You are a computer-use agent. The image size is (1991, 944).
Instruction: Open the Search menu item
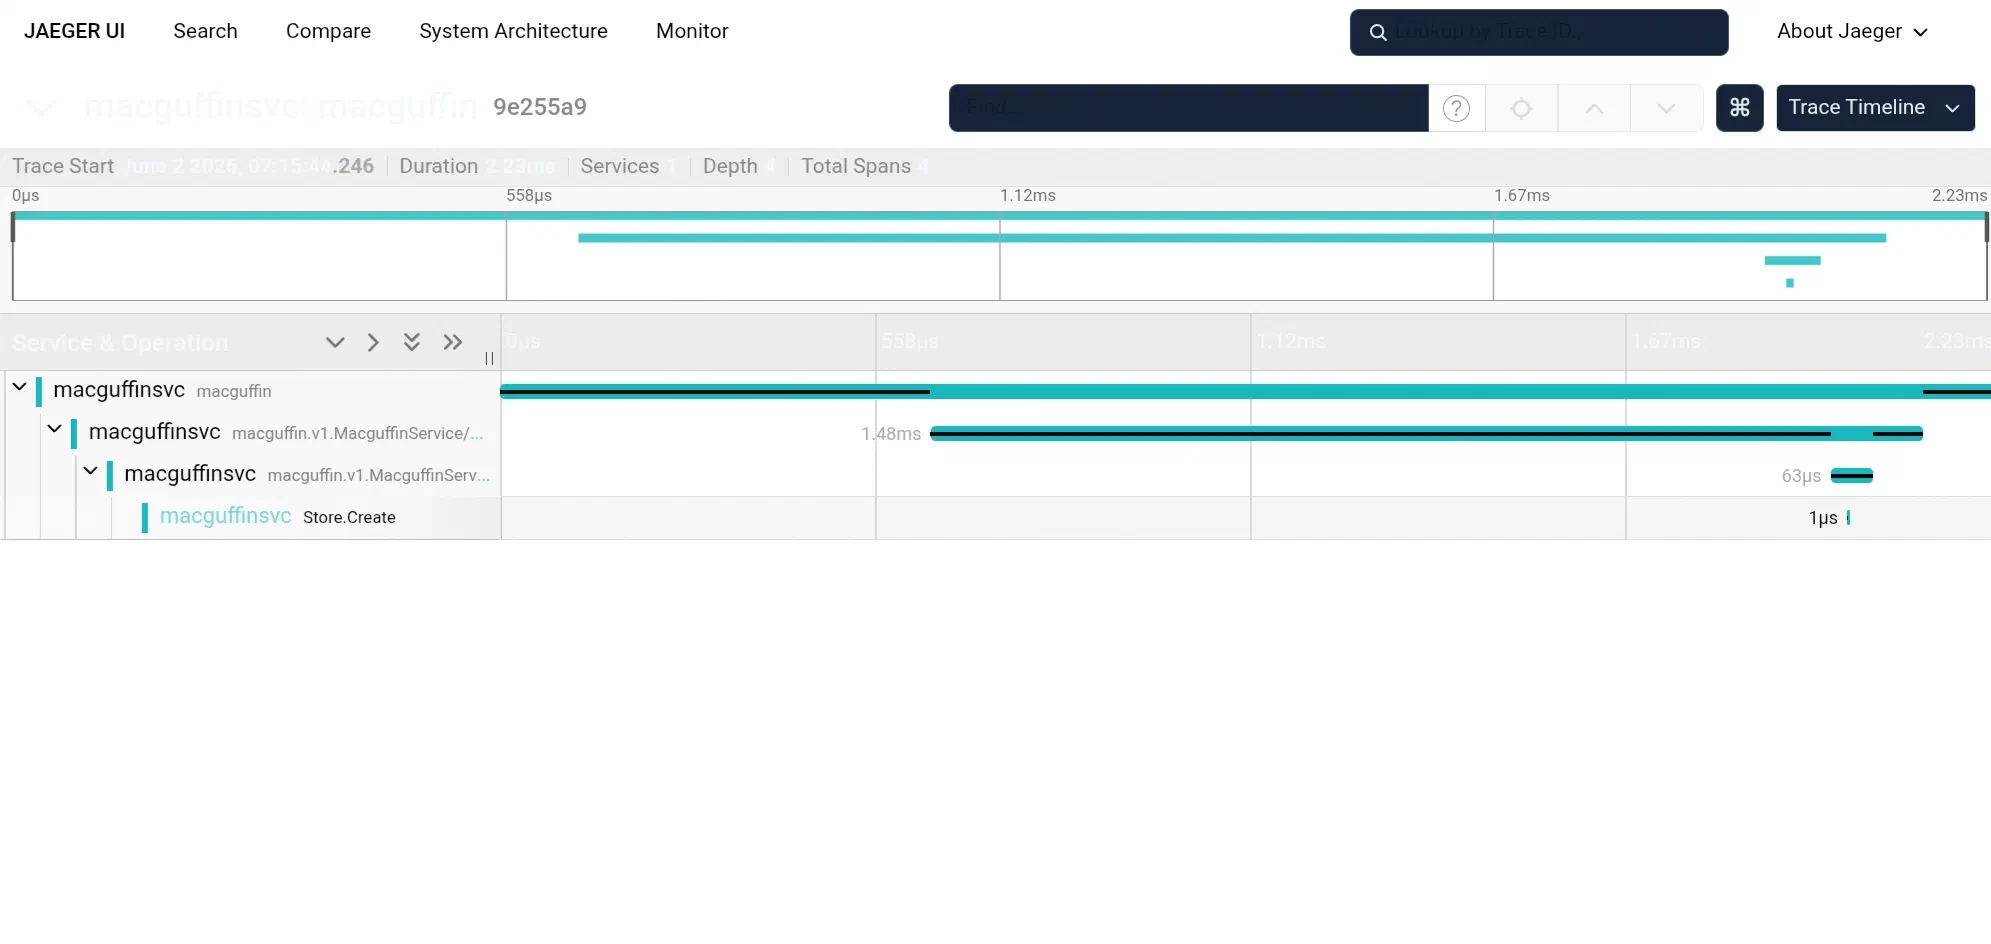205,31
